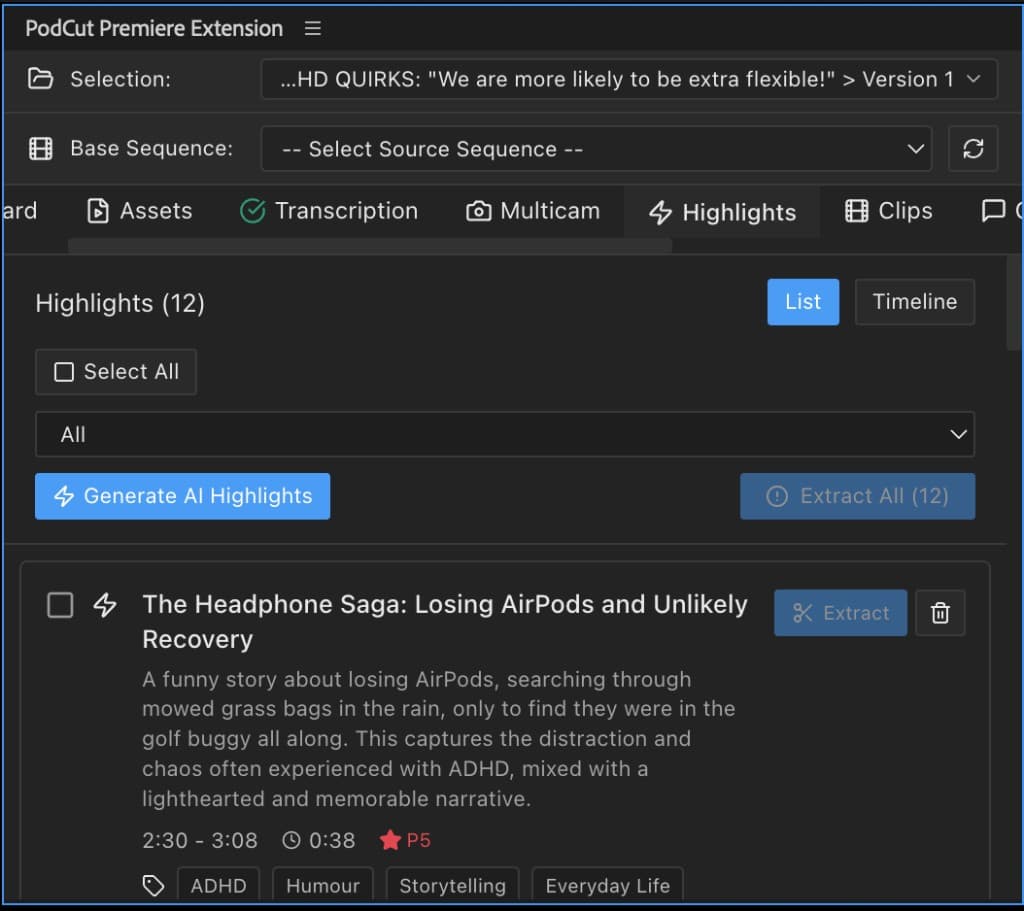Screen dimensions: 1024x911
Task: Click the red star P5 priority icon
Action: click(x=391, y=841)
